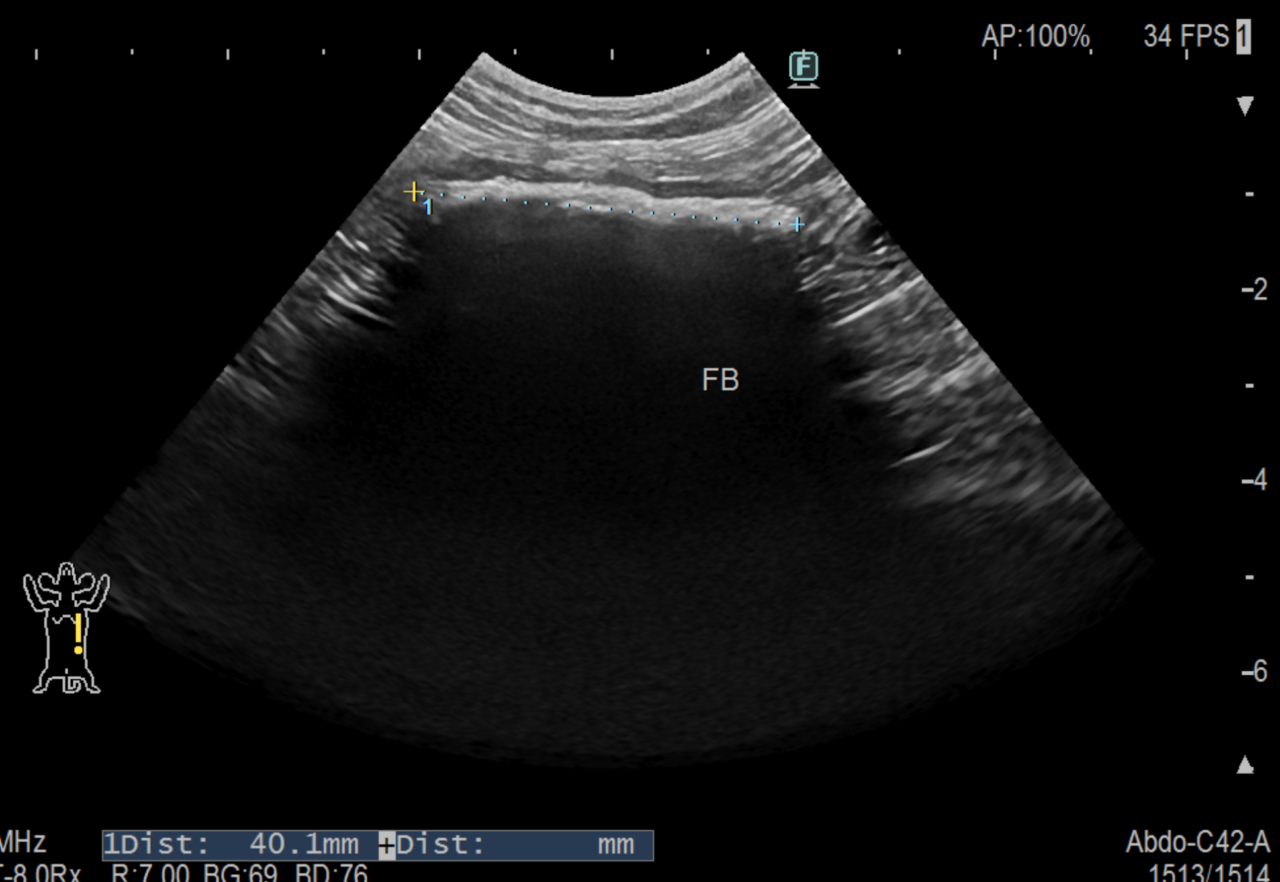The image size is (1280, 882).
Task: Click the AP:100% acoustic power readout
Action: [x=1035, y=38]
